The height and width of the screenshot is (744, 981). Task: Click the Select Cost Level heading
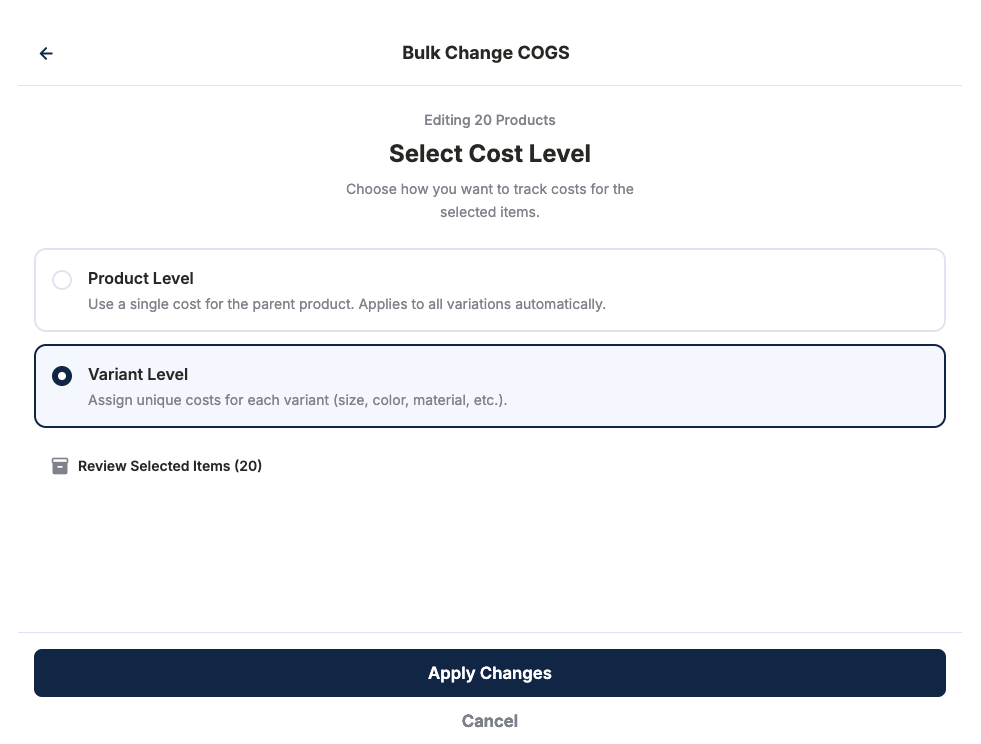(489, 154)
